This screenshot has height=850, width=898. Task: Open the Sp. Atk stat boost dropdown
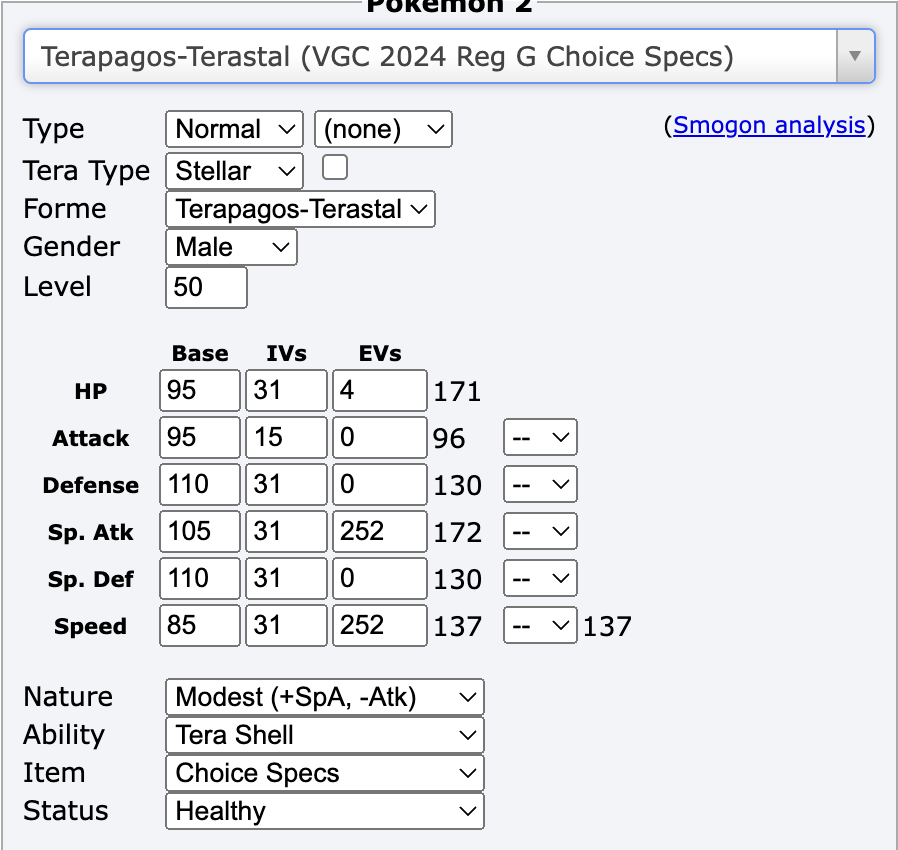tap(540, 531)
